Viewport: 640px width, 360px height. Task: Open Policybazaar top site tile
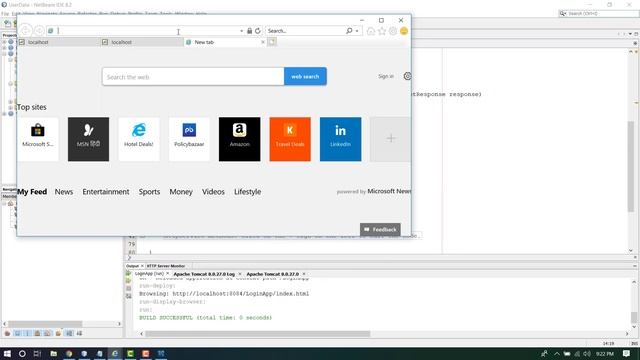coord(189,139)
